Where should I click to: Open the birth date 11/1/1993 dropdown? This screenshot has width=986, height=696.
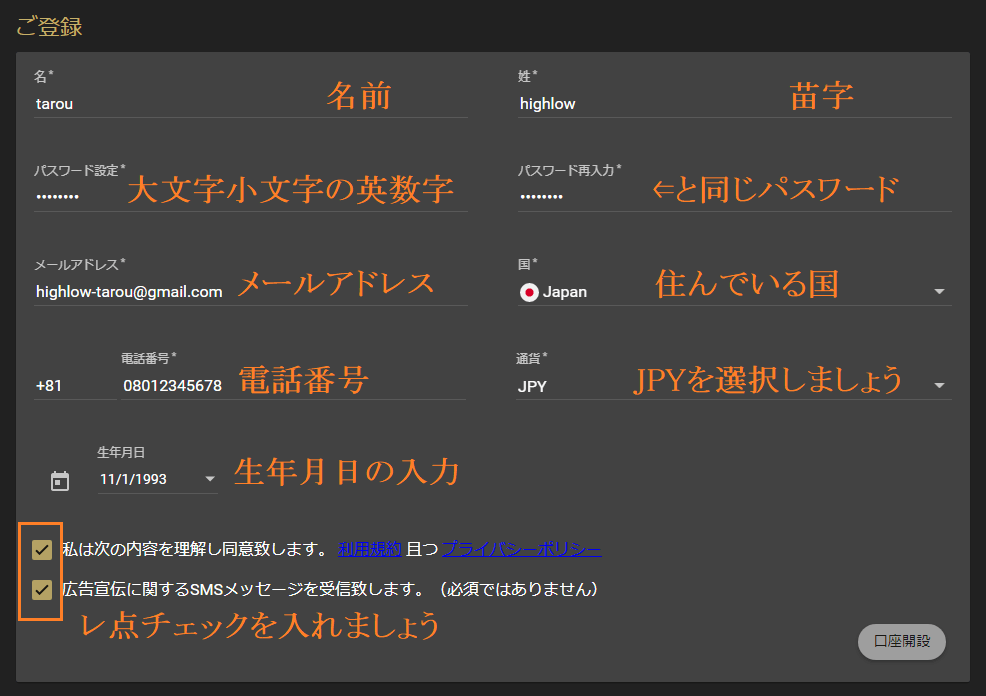click(157, 479)
